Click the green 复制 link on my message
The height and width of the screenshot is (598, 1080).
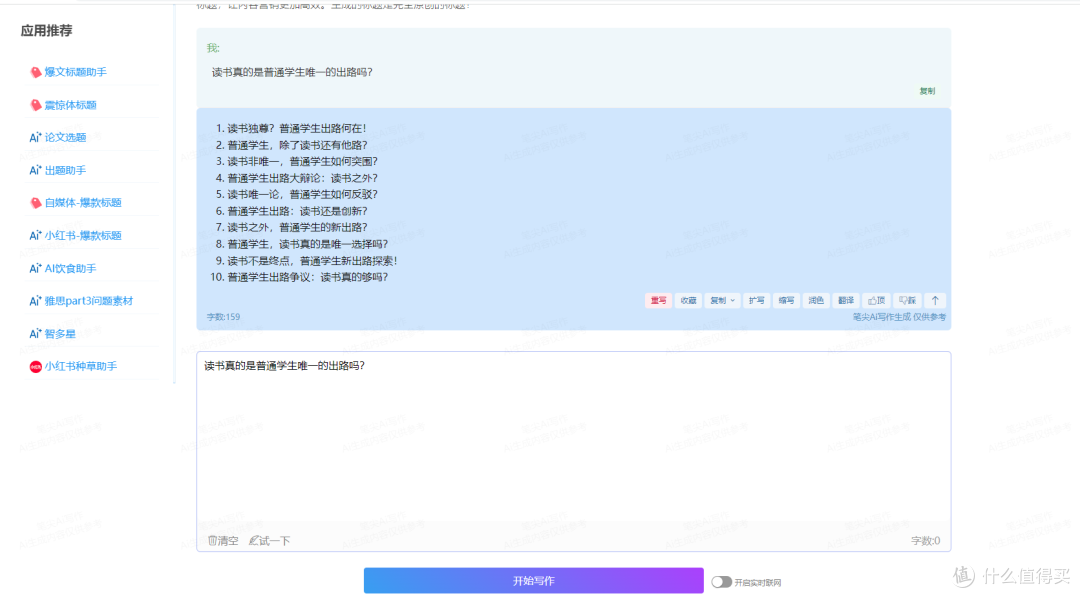[927, 91]
